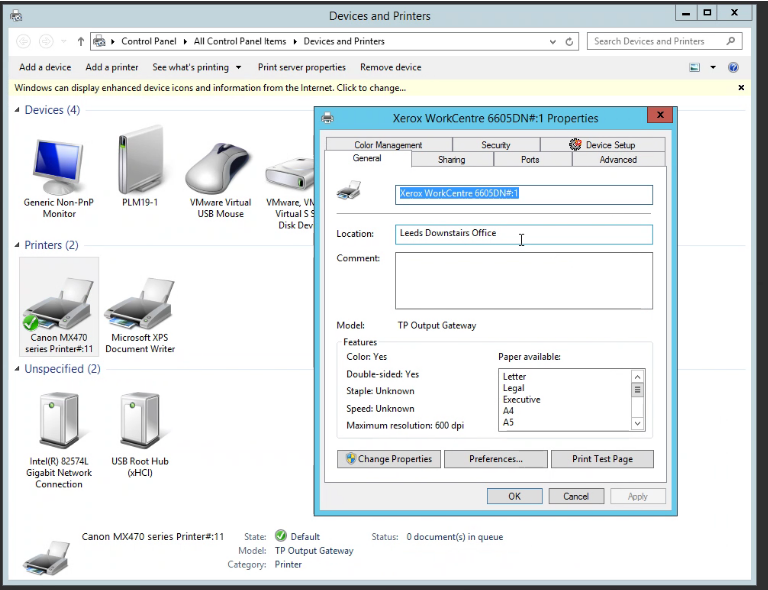Select the Microsoft XPS Document Writer icon
The width and height of the screenshot is (768, 590).
coord(140,304)
